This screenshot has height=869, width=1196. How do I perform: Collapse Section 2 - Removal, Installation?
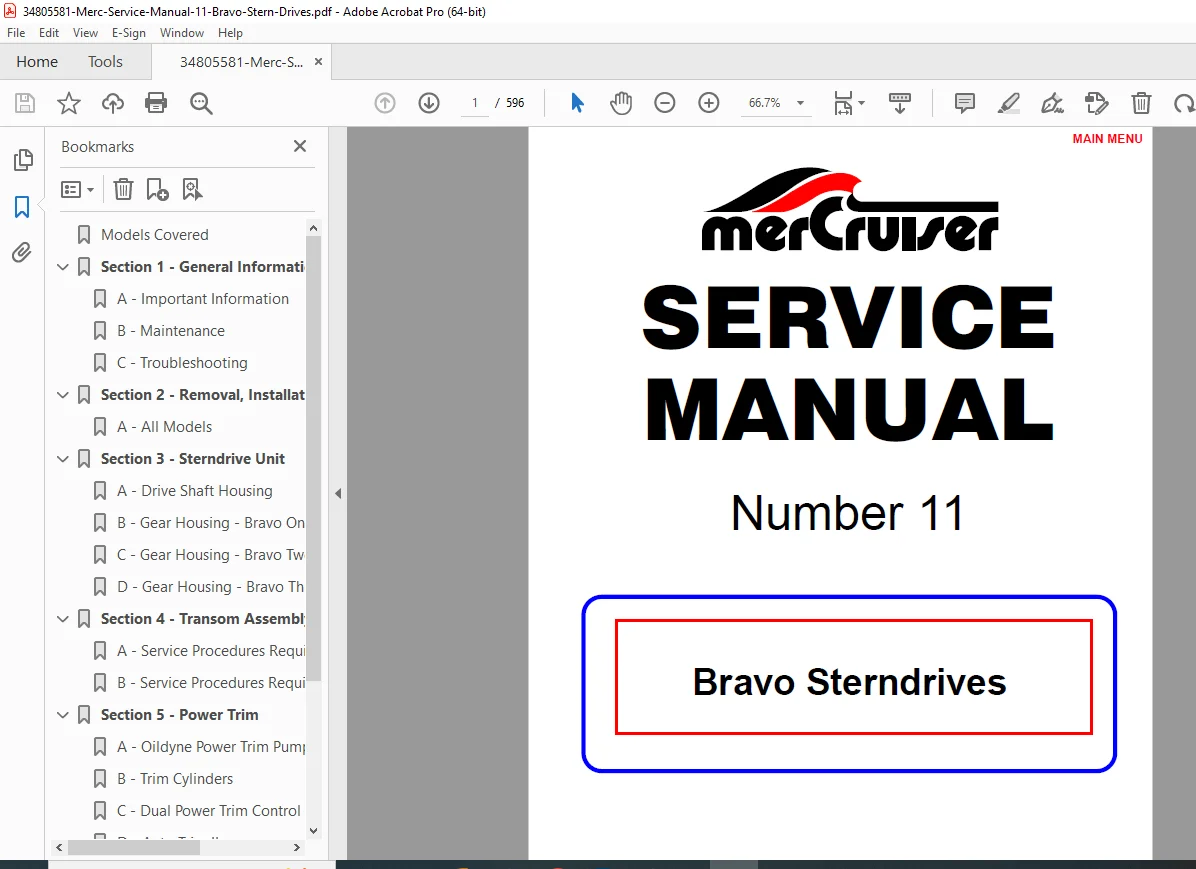tap(63, 395)
